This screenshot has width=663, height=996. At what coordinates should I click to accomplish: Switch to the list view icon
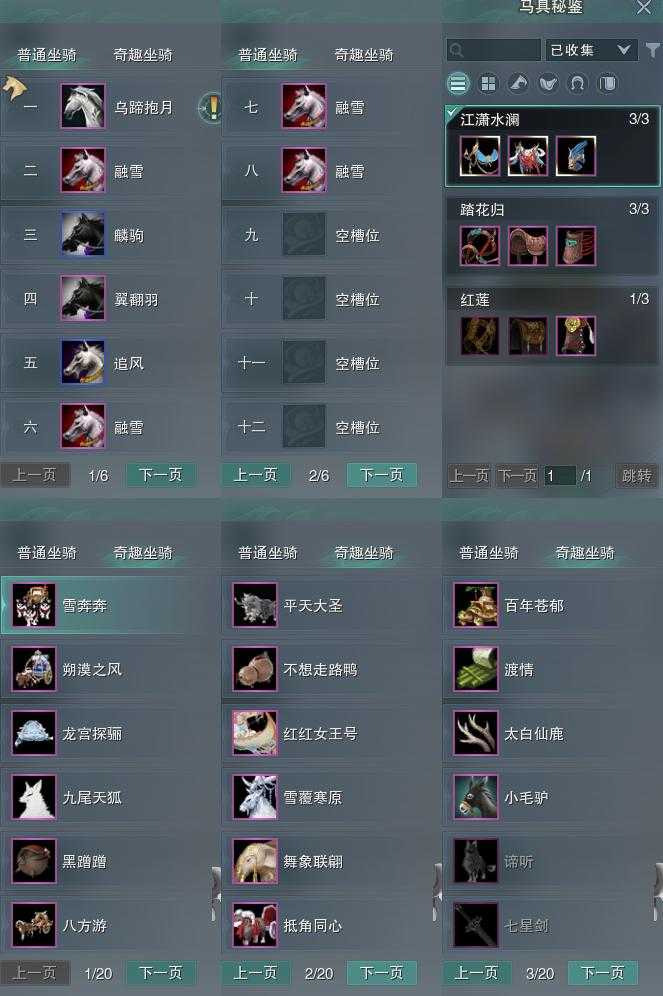point(459,83)
